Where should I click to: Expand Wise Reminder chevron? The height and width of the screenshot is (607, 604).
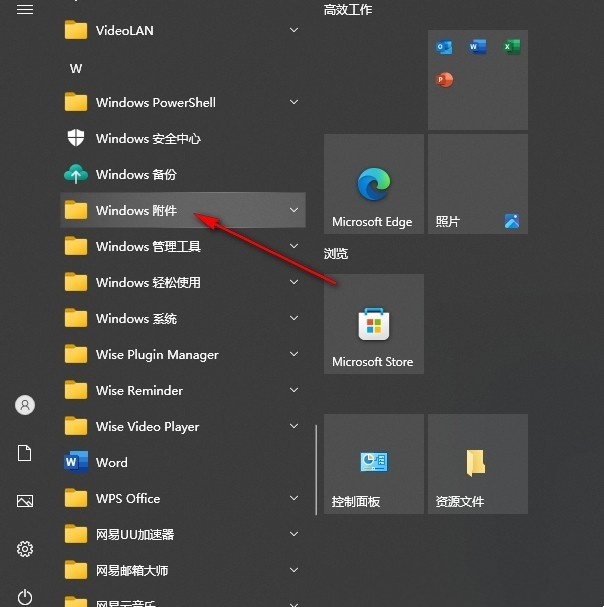tap(294, 390)
